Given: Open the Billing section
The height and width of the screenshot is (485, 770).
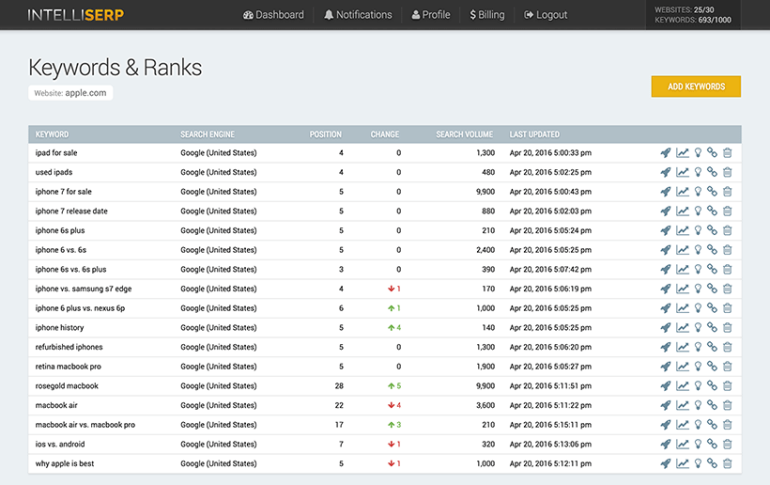Looking at the screenshot, I should 487,15.
